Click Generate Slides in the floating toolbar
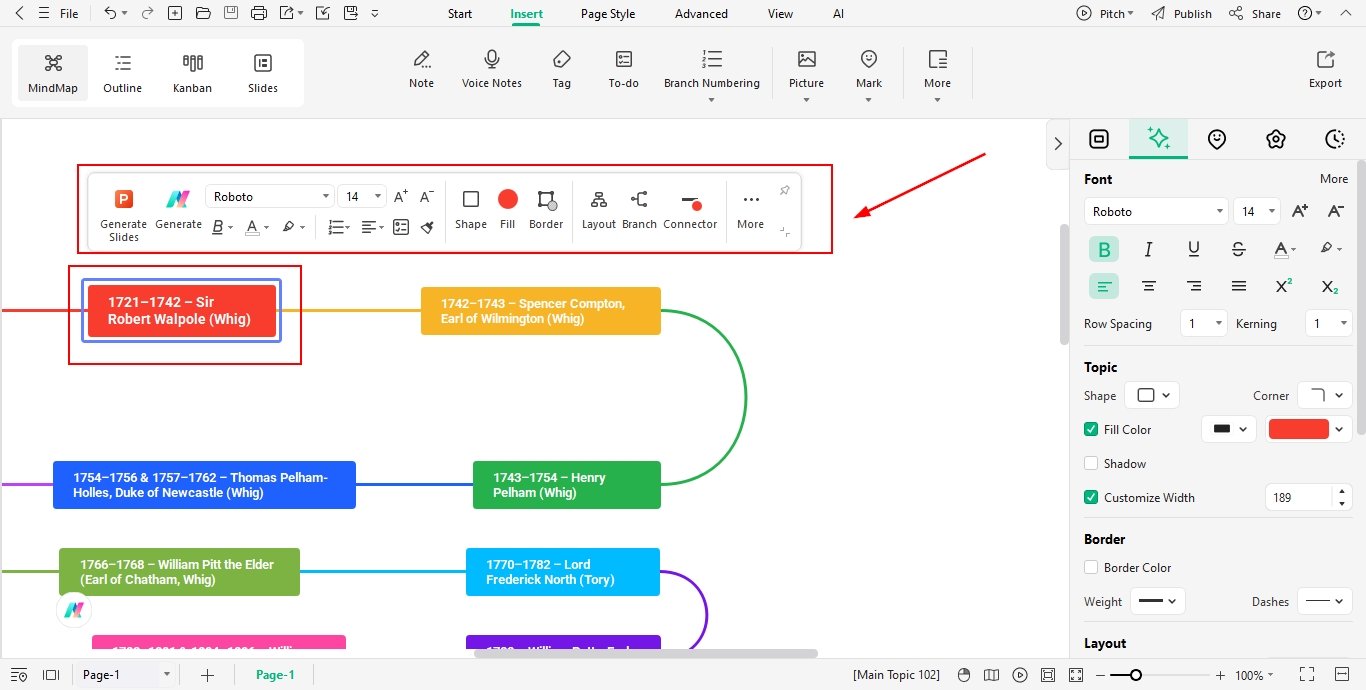Viewport: 1366px width, 690px height. coord(124,215)
